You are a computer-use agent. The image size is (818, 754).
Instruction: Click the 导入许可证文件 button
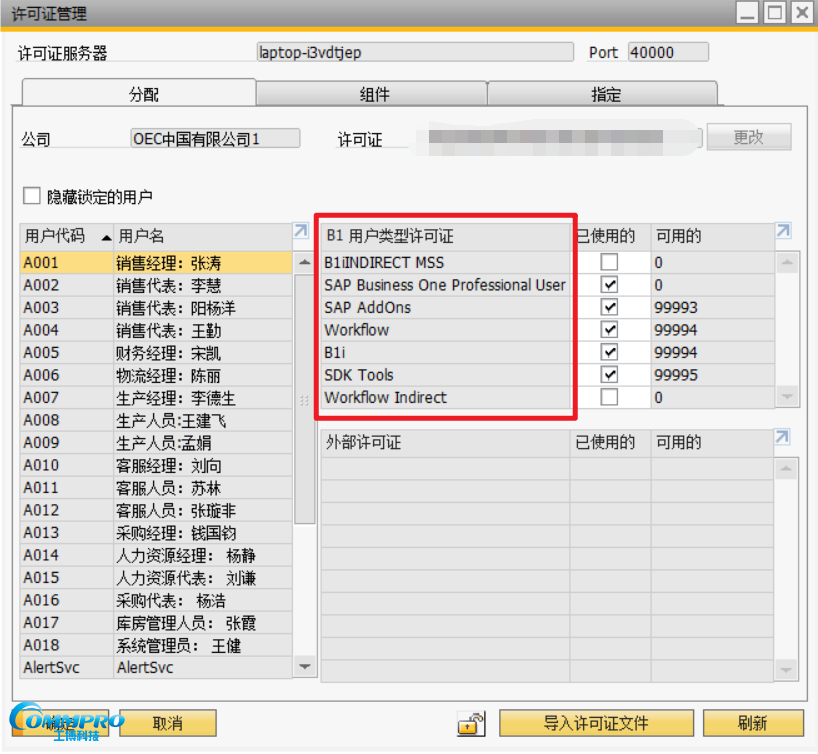[x=596, y=723]
